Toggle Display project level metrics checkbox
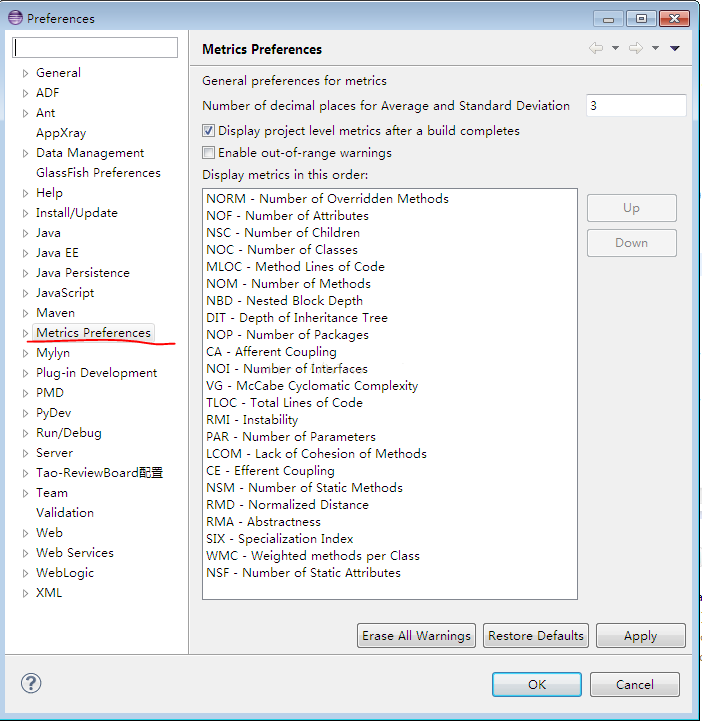702x721 pixels. point(208,131)
